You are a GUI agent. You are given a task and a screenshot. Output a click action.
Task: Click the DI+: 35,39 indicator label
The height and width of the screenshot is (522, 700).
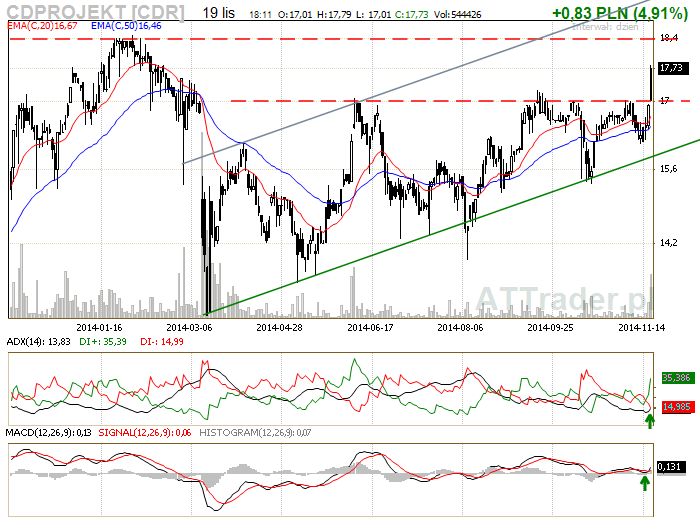103,342
